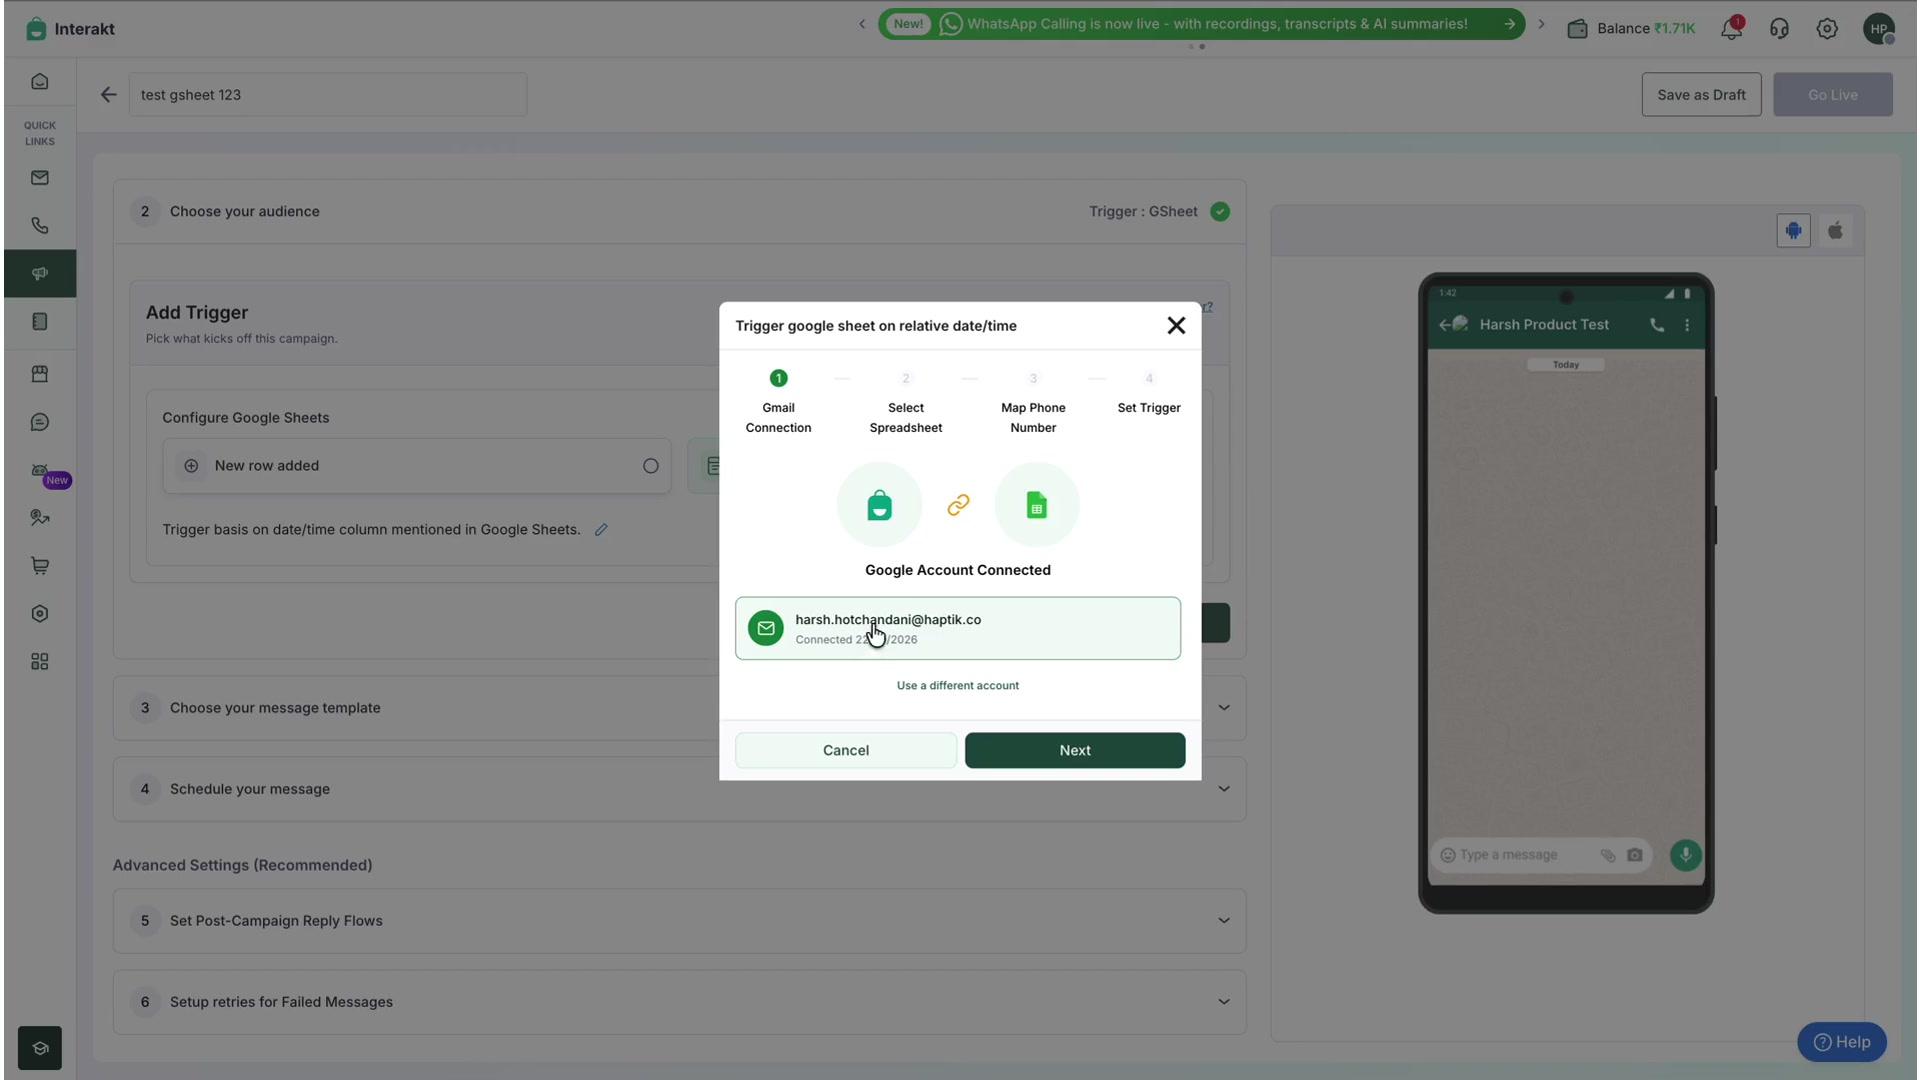This screenshot has height=1080, width=1920.
Task: Open the home icon in sidebar
Action: (x=40, y=82)
